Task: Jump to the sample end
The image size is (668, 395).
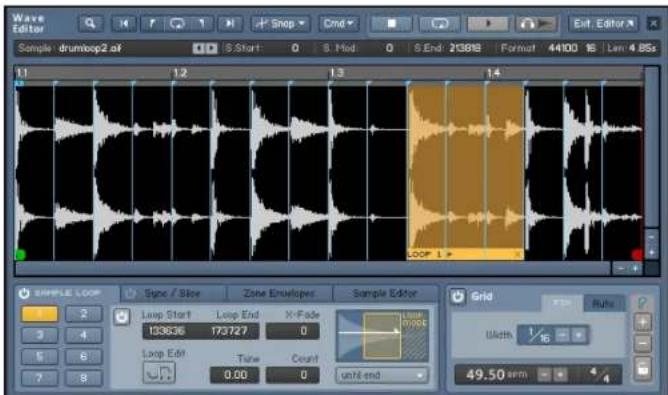Action: (x=230, y=23)
